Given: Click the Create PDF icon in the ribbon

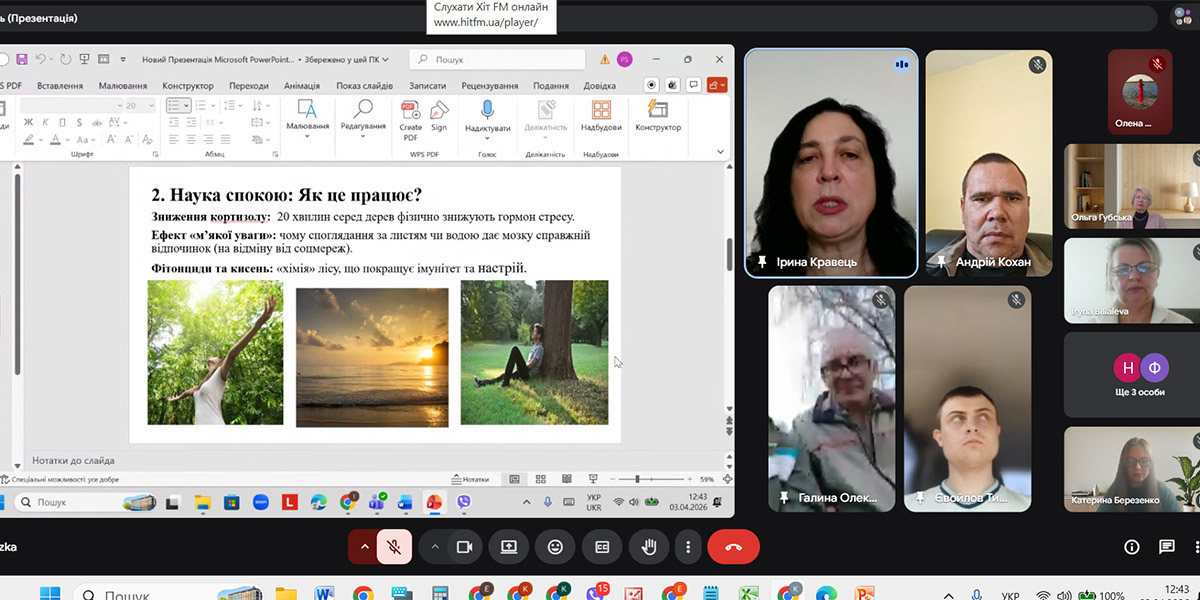Looking at the screenshot, I should pos(410,114).
